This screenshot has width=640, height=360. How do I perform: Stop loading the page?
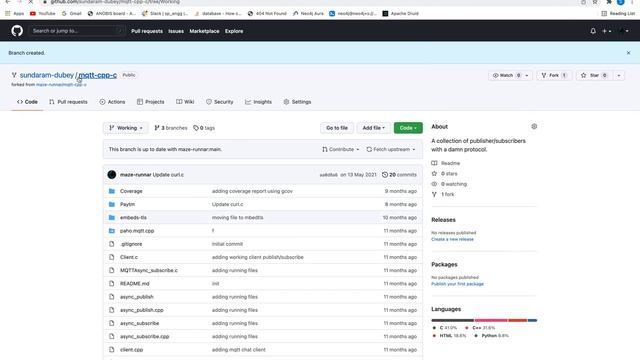(x=31, y=2)
